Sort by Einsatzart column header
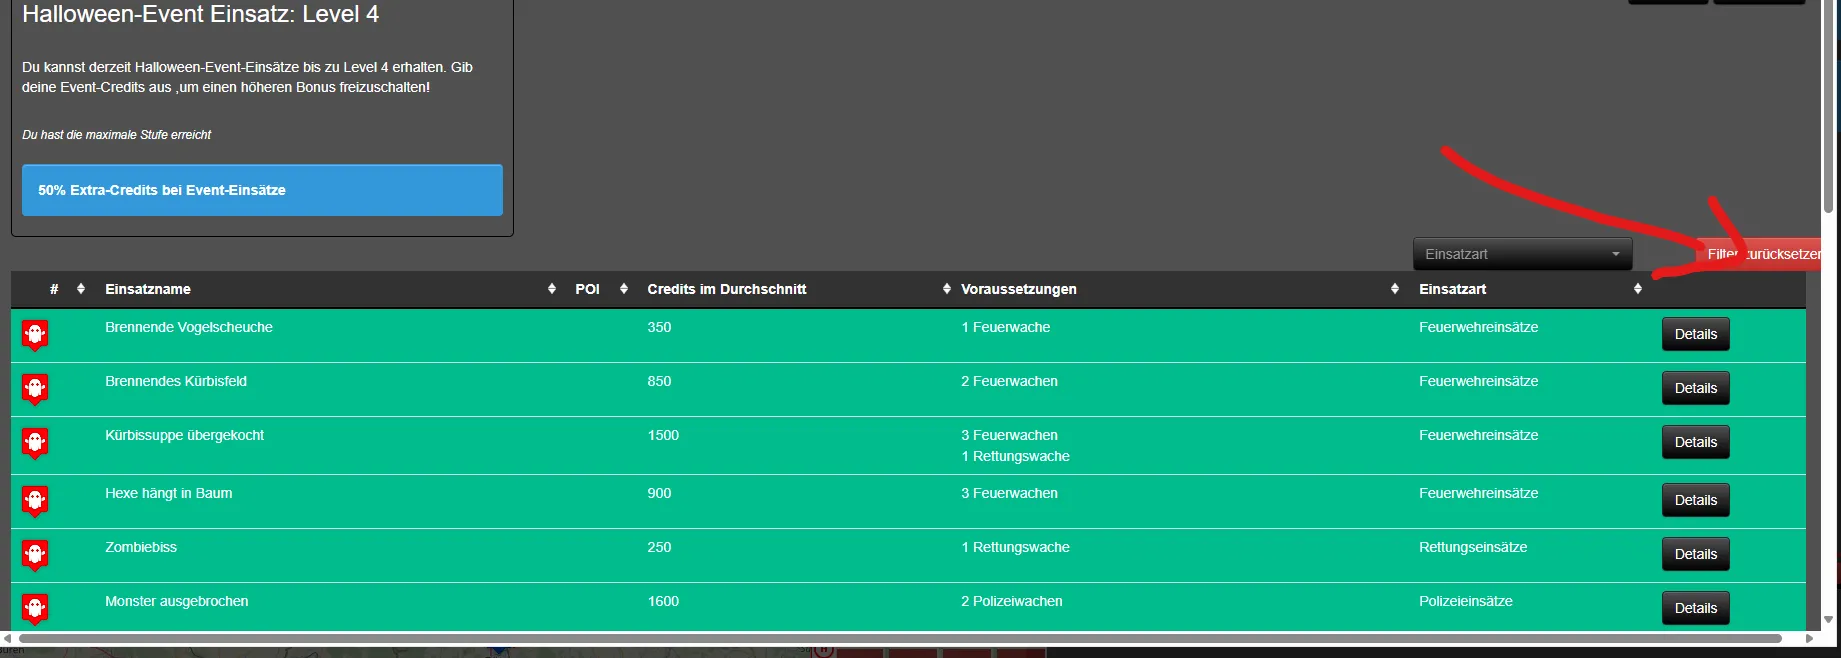This screenshot has width=1841, height=658. coord(1452,289)
